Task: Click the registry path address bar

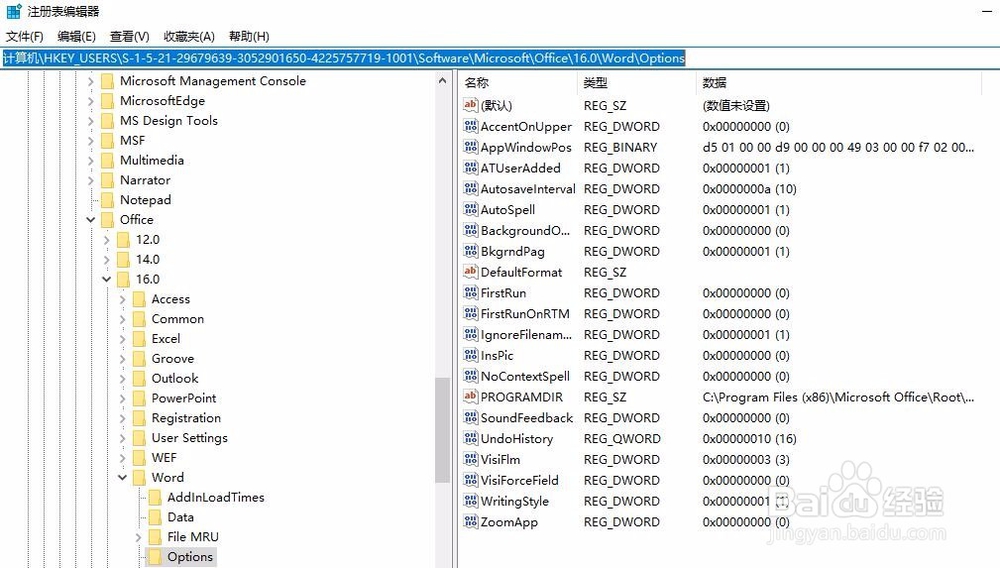Action: (500, 58)
